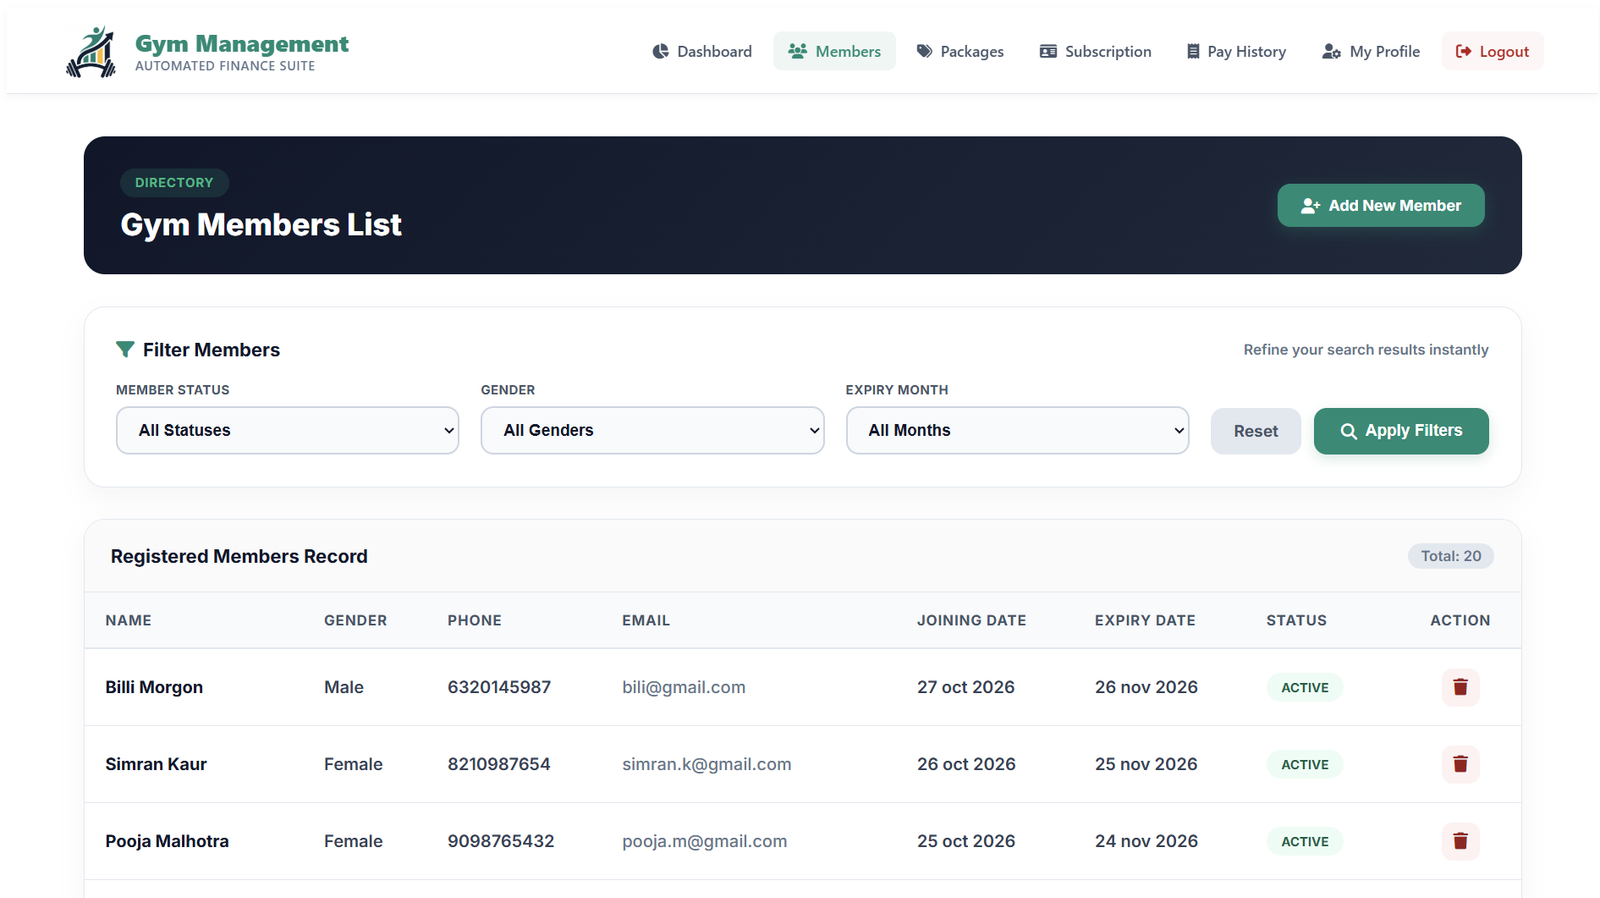Reset the member filters
The width and height of the screenshot is (1600, 898).
click(1255, 431)
